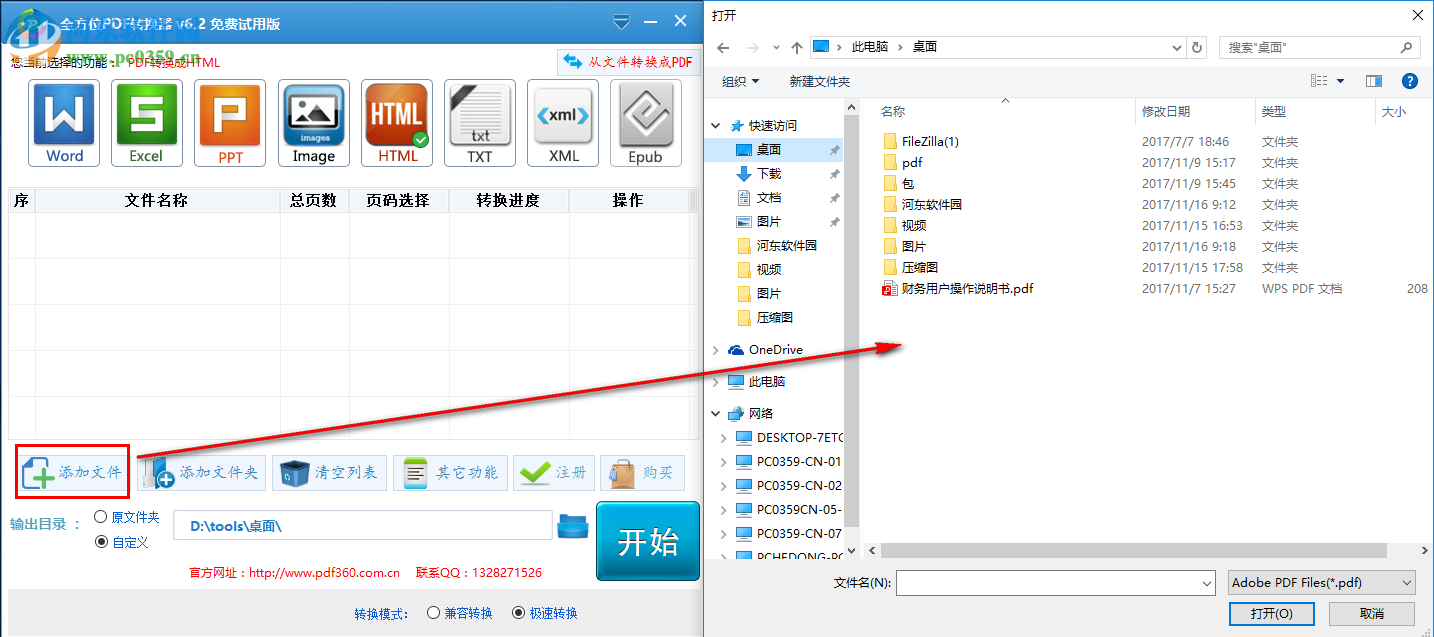Pick the HTML conversion format
This screenshot has width=1434, height=637.
tap(397, 123)
